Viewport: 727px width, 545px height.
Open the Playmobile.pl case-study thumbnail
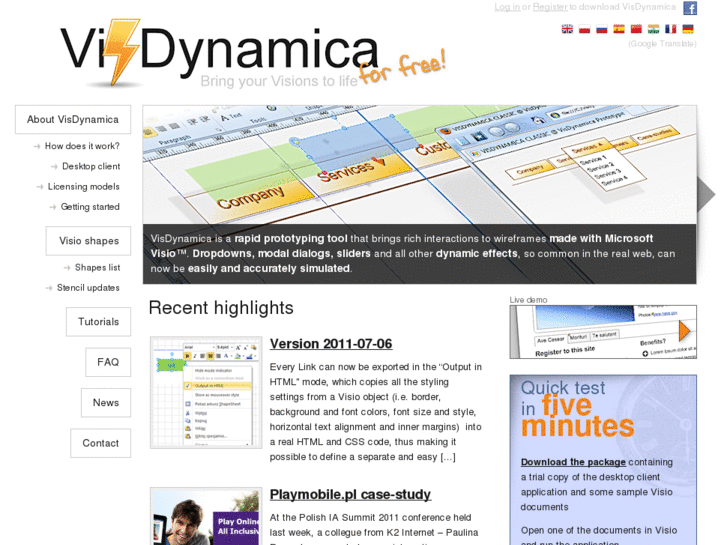(x=206, y=516)
